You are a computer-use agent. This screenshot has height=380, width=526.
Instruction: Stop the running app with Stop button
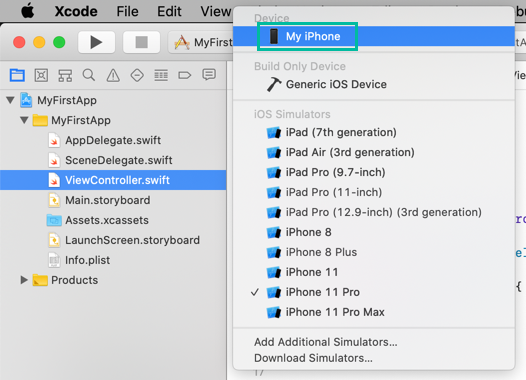tap(141, 42)
